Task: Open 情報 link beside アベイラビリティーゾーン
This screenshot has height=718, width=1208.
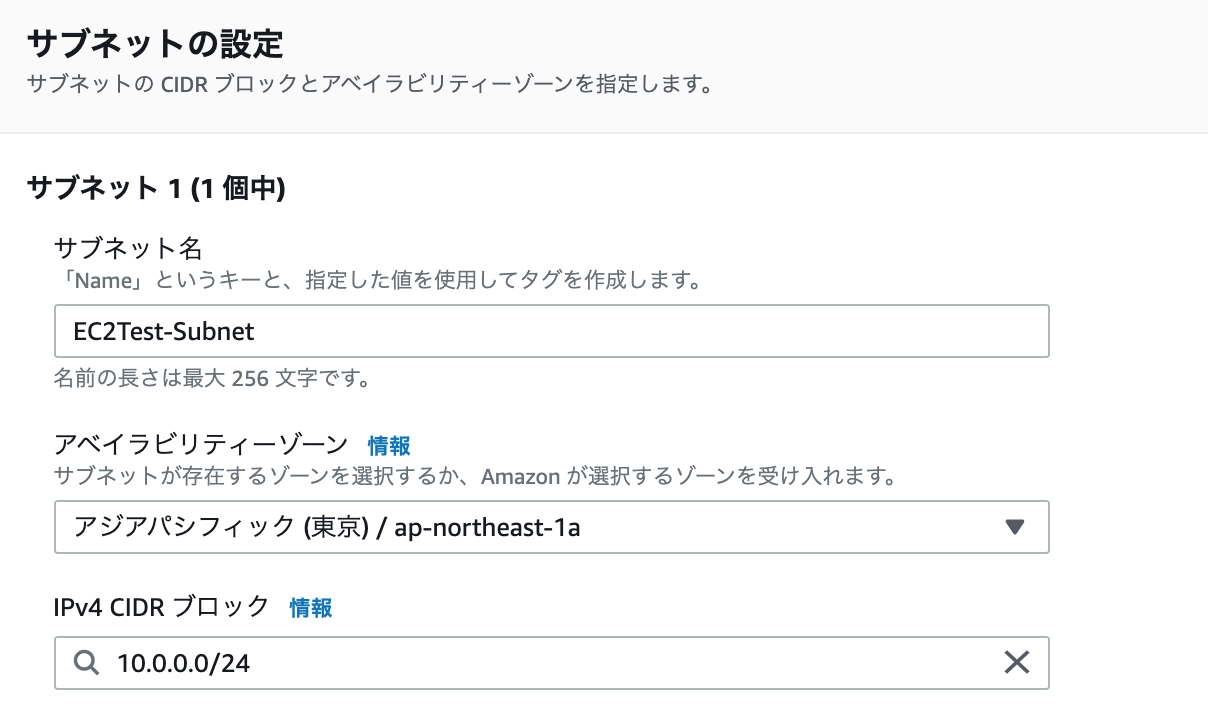Action: [x=389, y=445]
